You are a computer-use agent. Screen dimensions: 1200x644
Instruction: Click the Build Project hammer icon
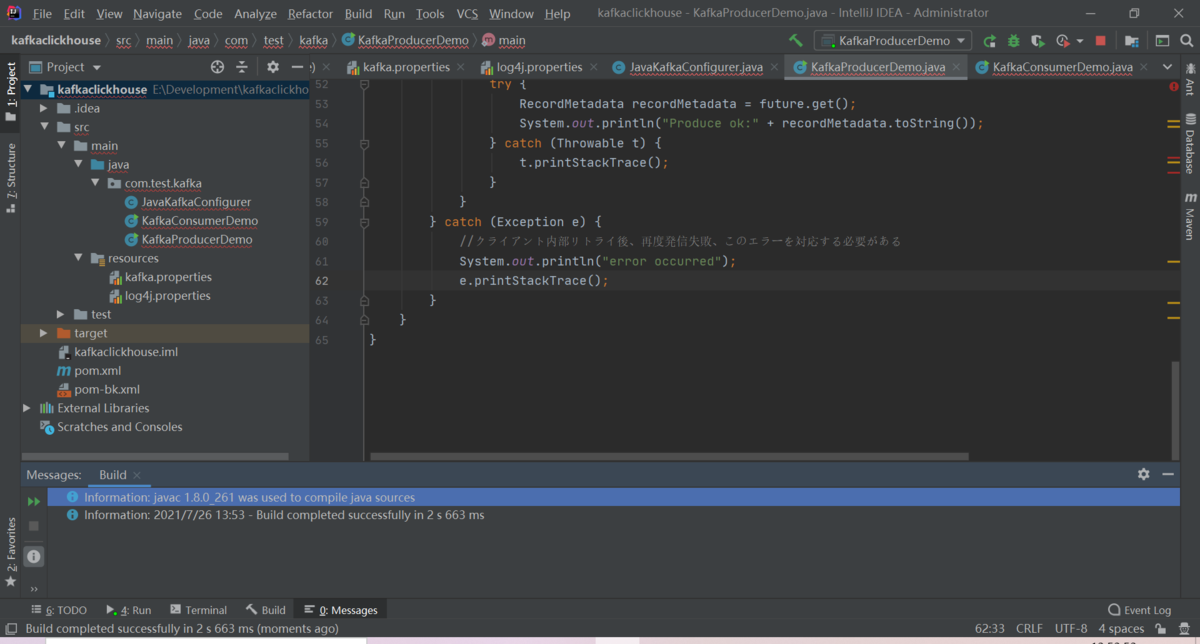pyautogui.click(x=796, y=41)
